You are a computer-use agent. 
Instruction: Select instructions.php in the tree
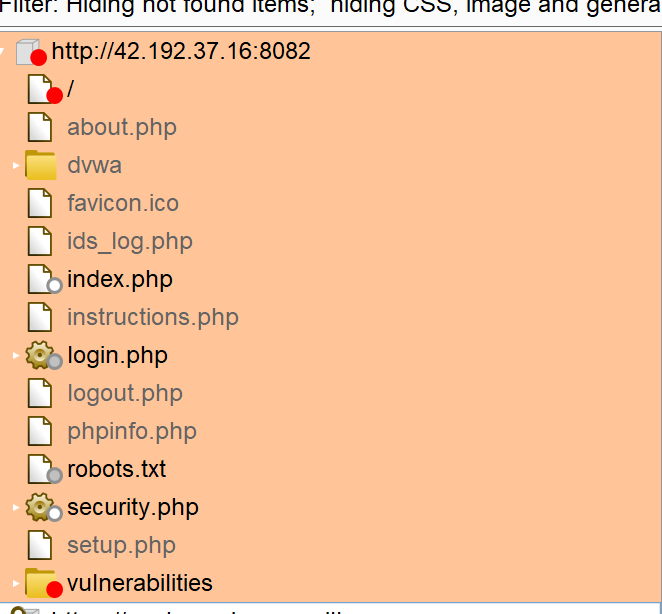(153, 317)
